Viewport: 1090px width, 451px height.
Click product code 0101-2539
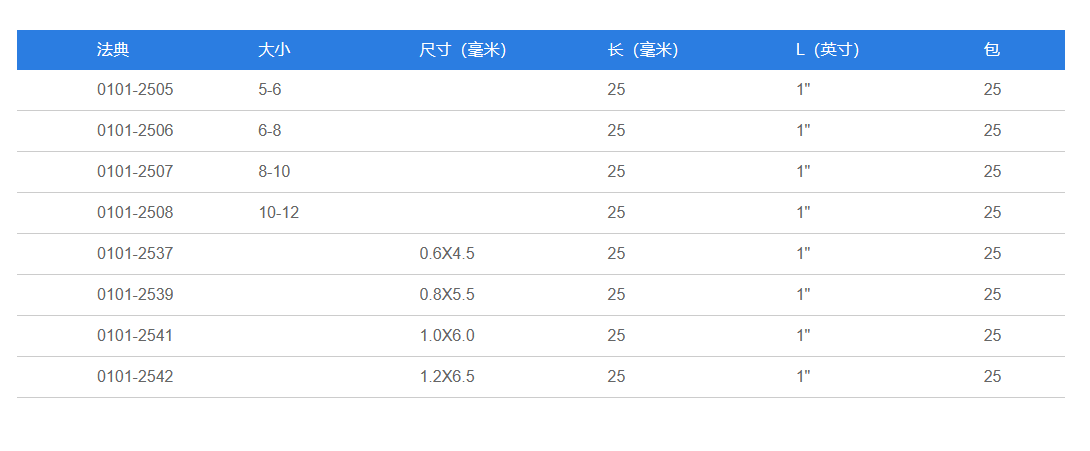pos(135,295)
